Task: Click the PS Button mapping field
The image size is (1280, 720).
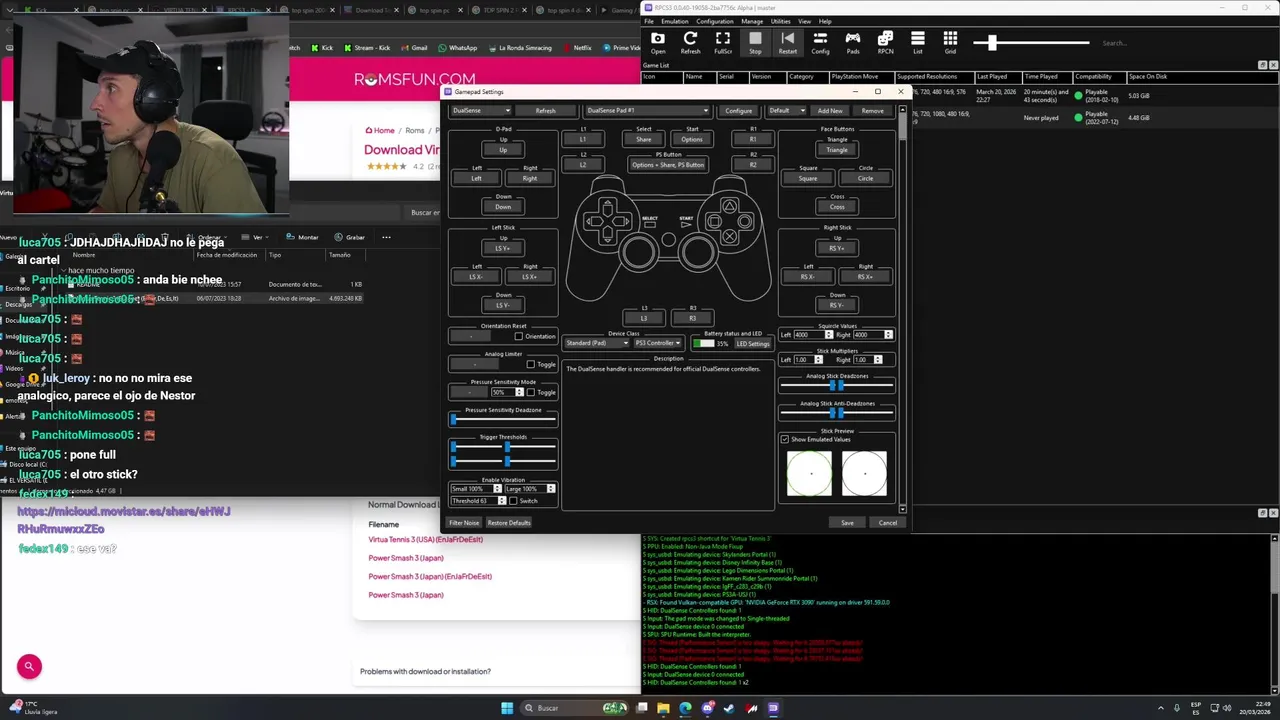Action: point(668,165)
